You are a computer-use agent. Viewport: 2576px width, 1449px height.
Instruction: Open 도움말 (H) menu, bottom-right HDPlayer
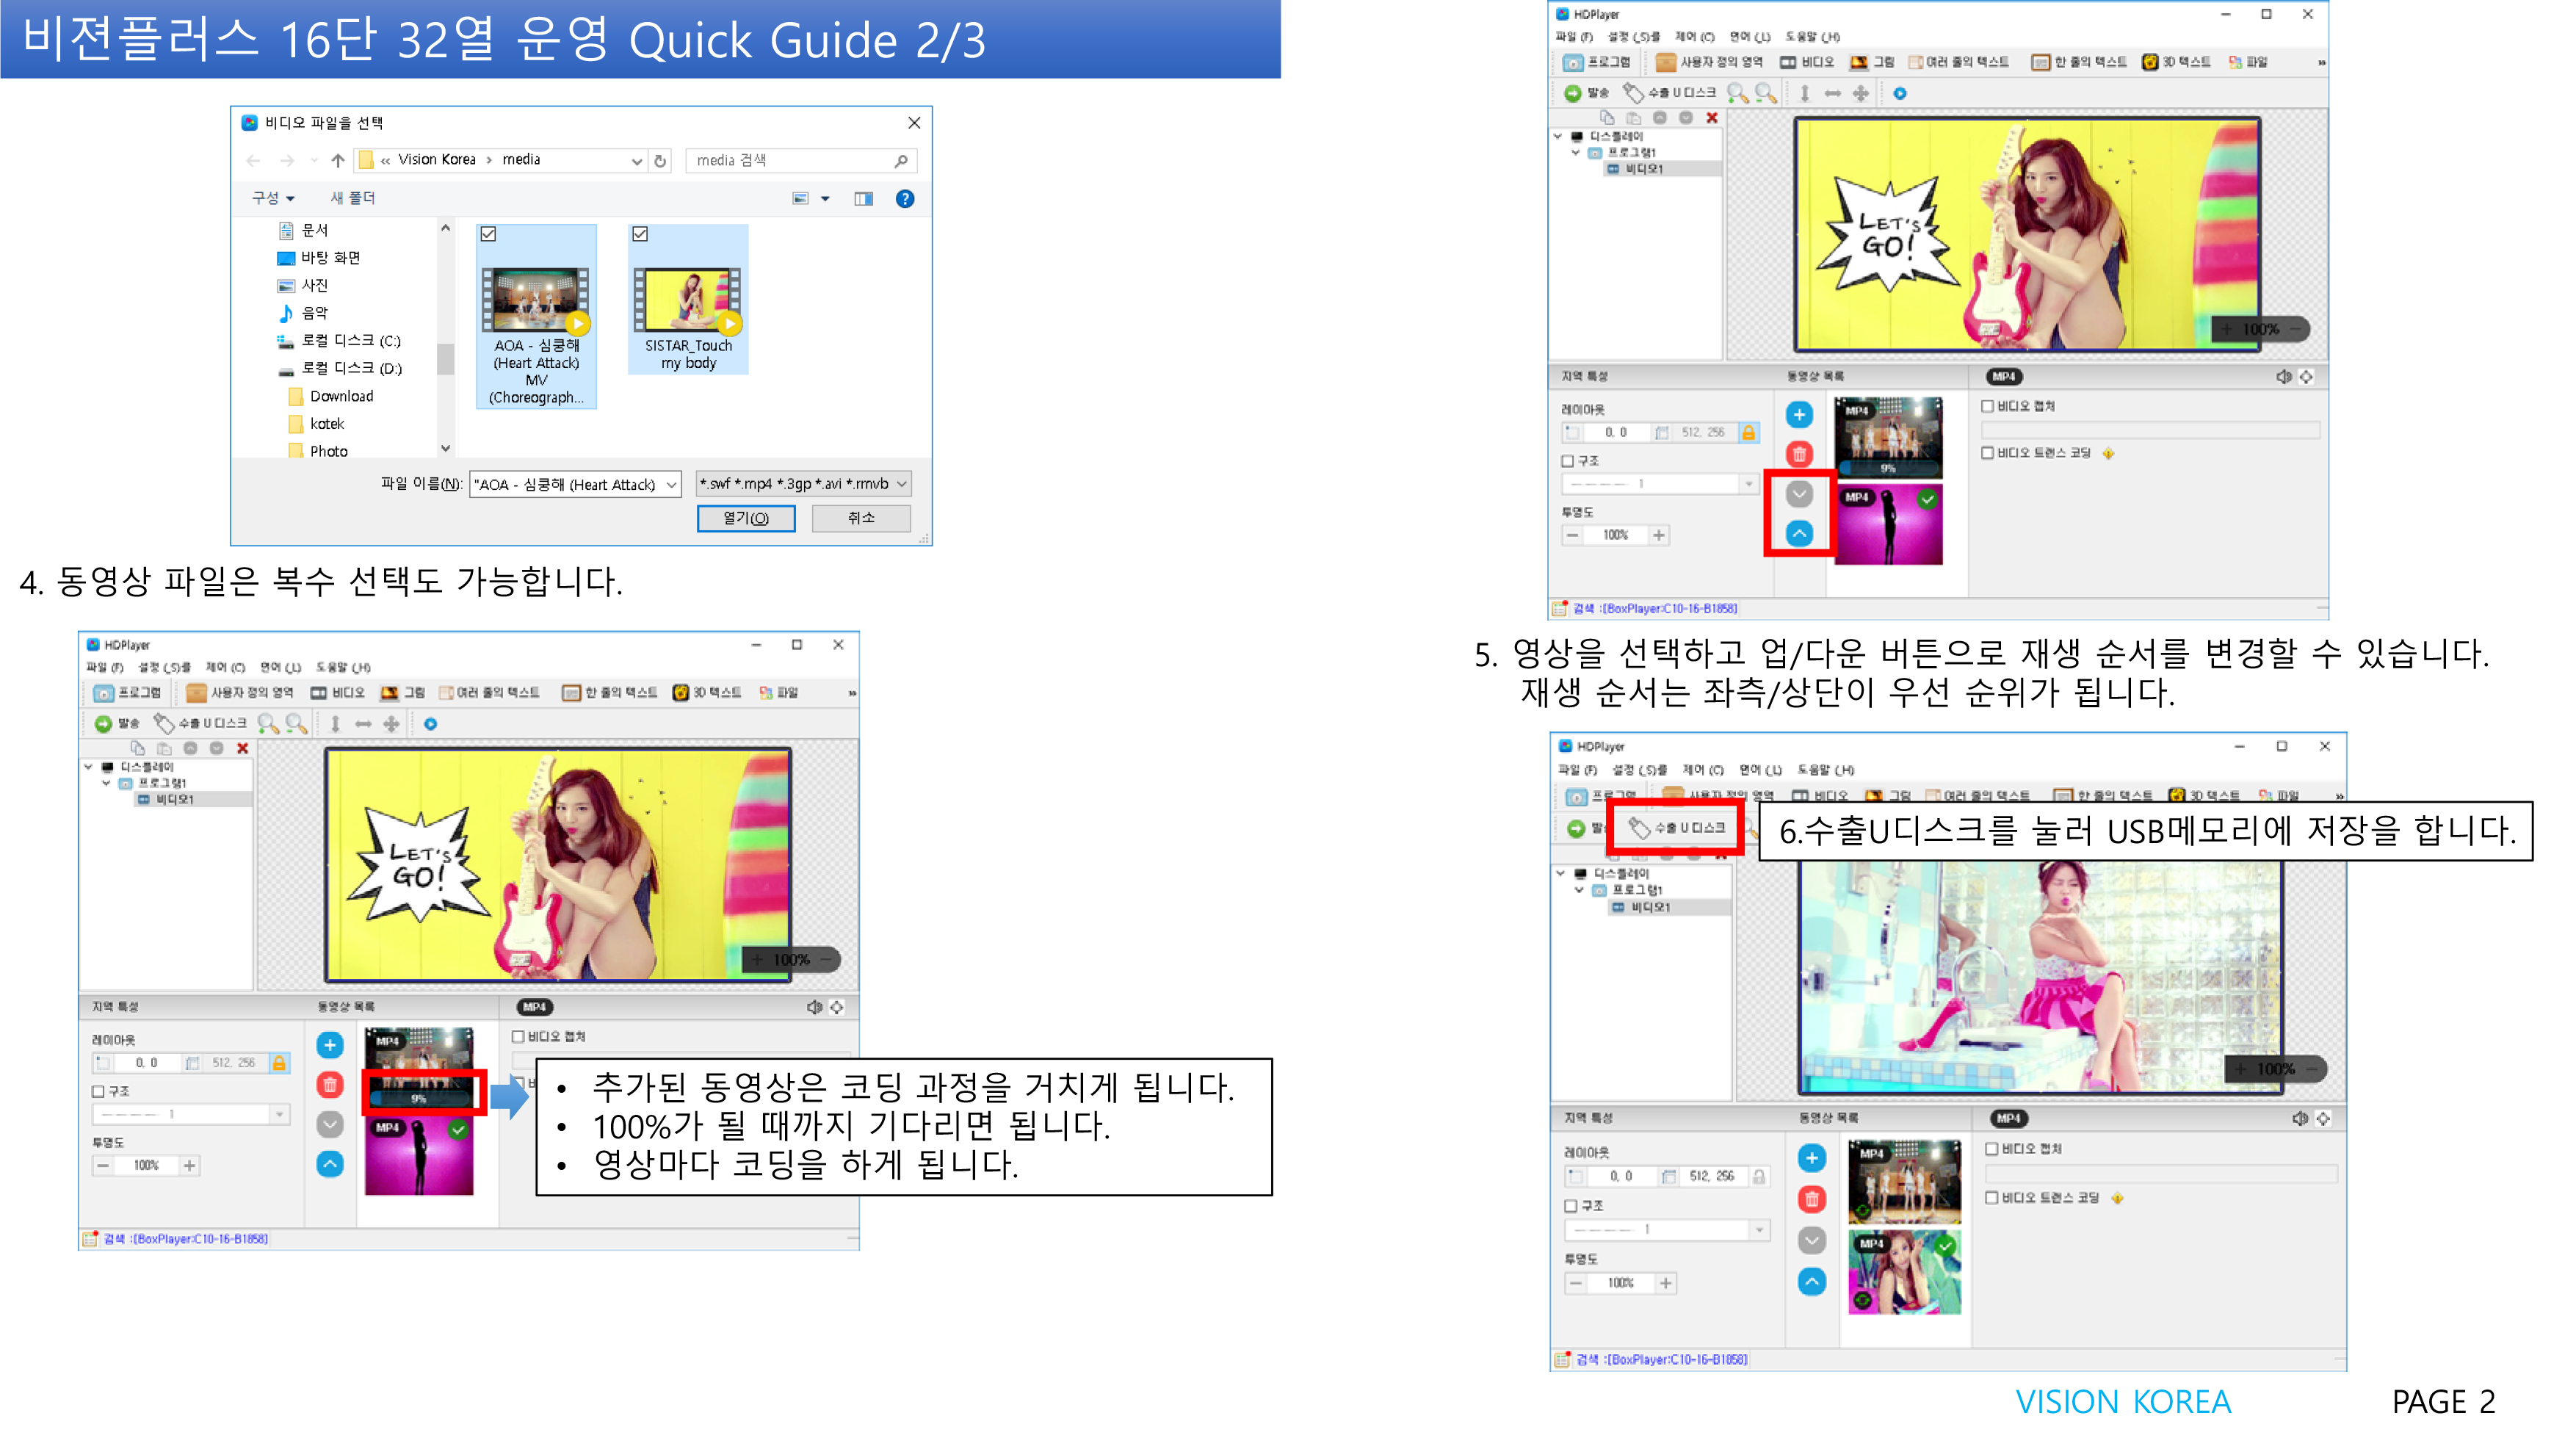[x=1826, y=770]
